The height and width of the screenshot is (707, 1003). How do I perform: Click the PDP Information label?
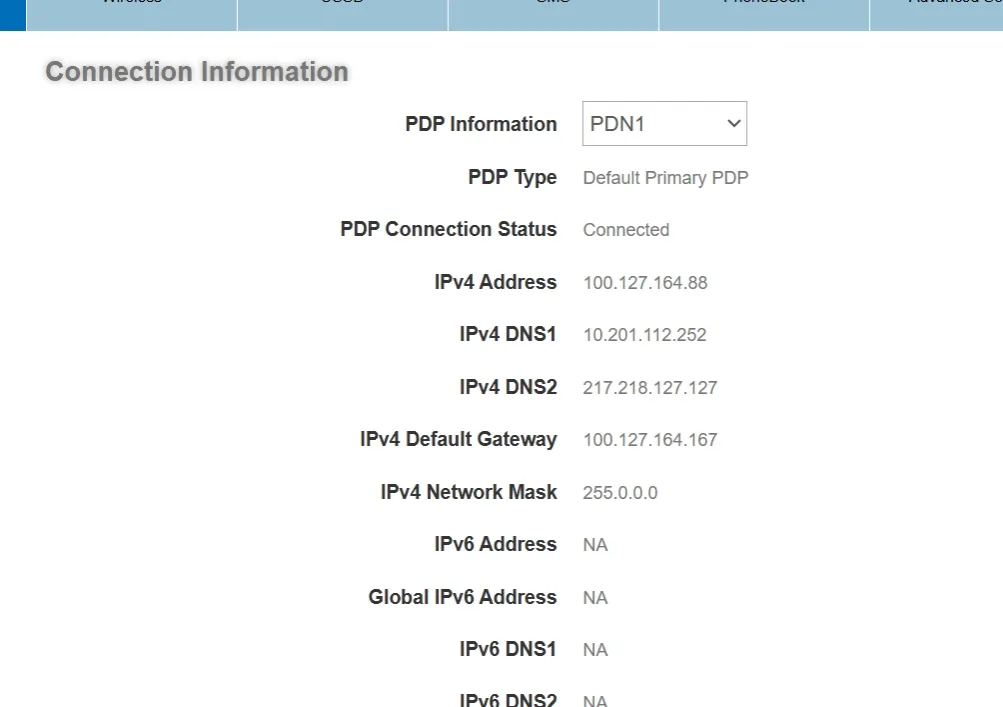481,124
